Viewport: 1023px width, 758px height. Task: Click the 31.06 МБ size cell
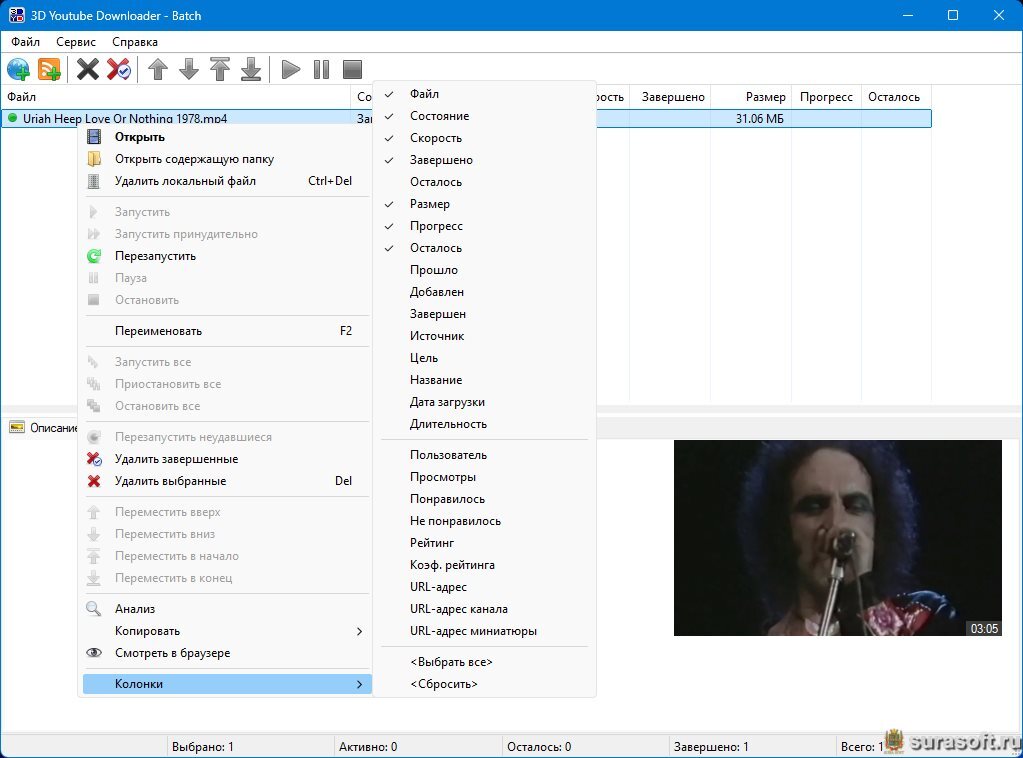coord(751,119)
